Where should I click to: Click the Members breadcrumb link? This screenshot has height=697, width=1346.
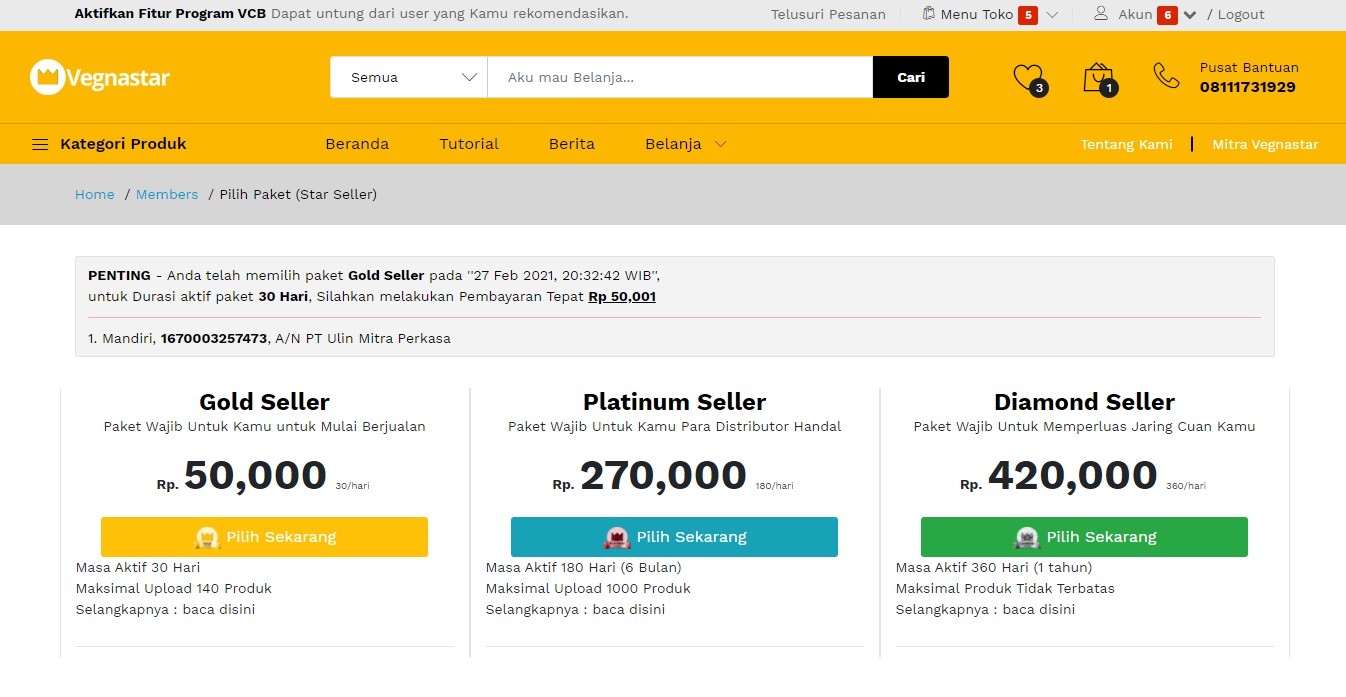(x=167, y=194)
